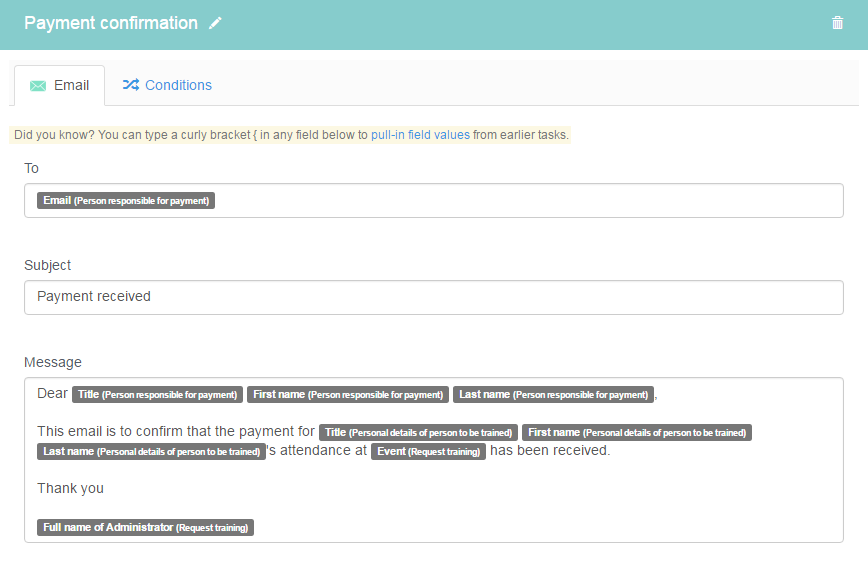
Task: Select the Title (Person responsible for payment) token
Action: click(x=157, y=394)
